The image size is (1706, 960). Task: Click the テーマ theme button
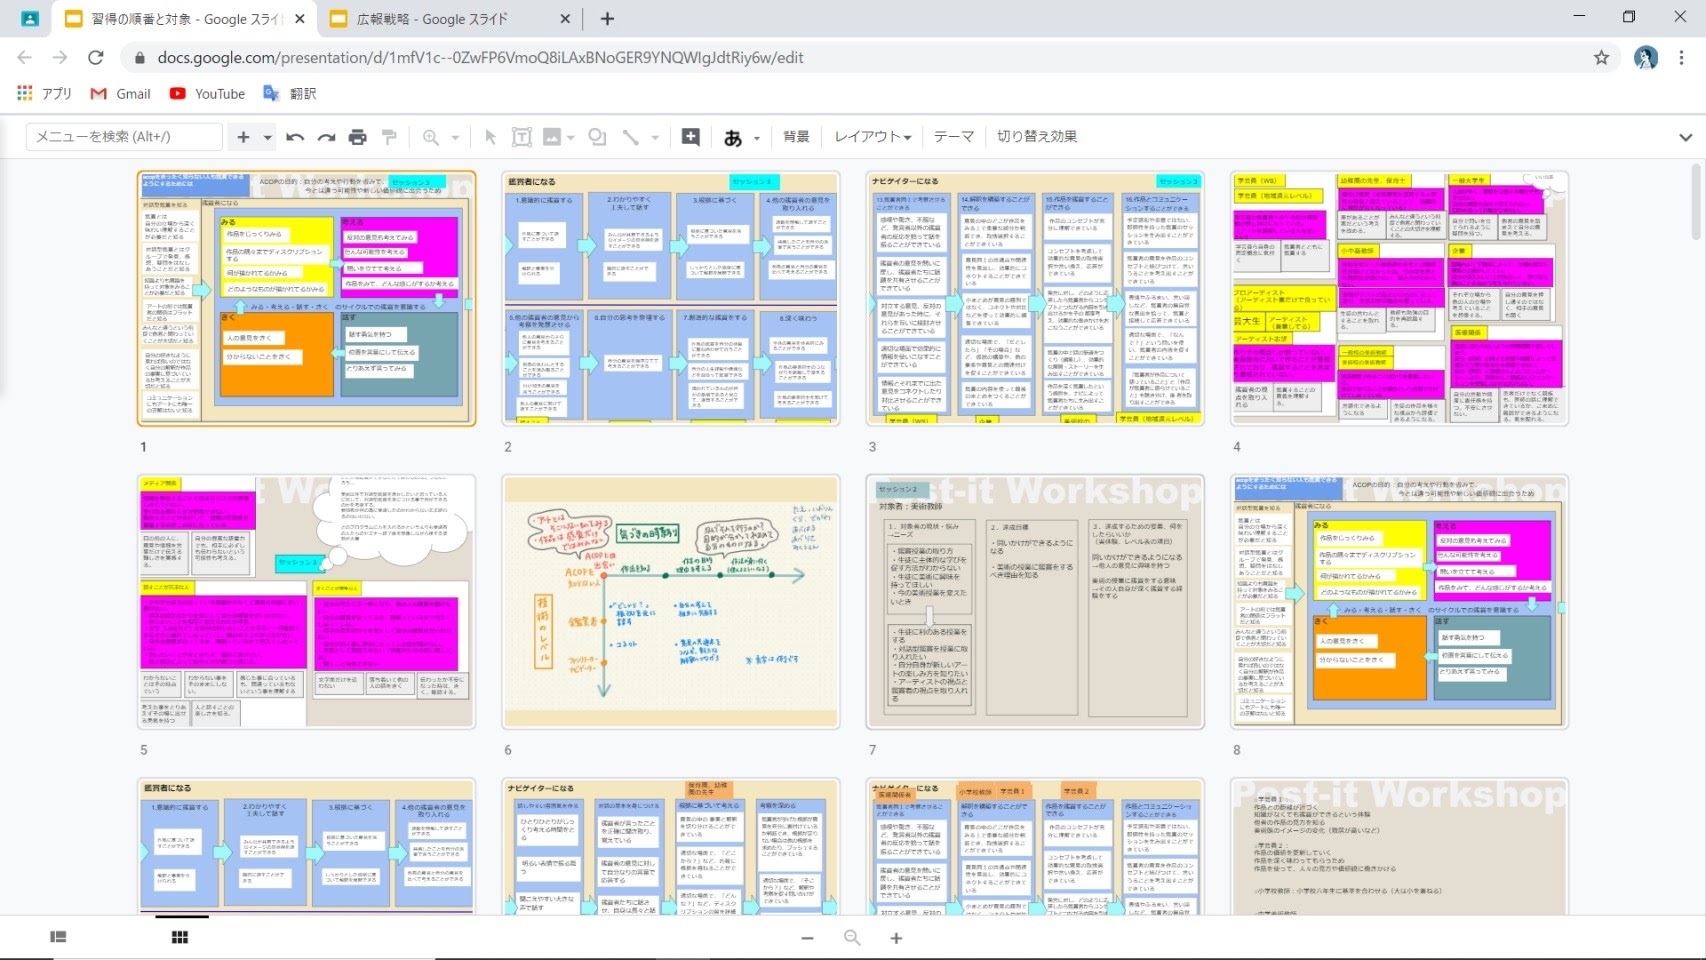953,137
